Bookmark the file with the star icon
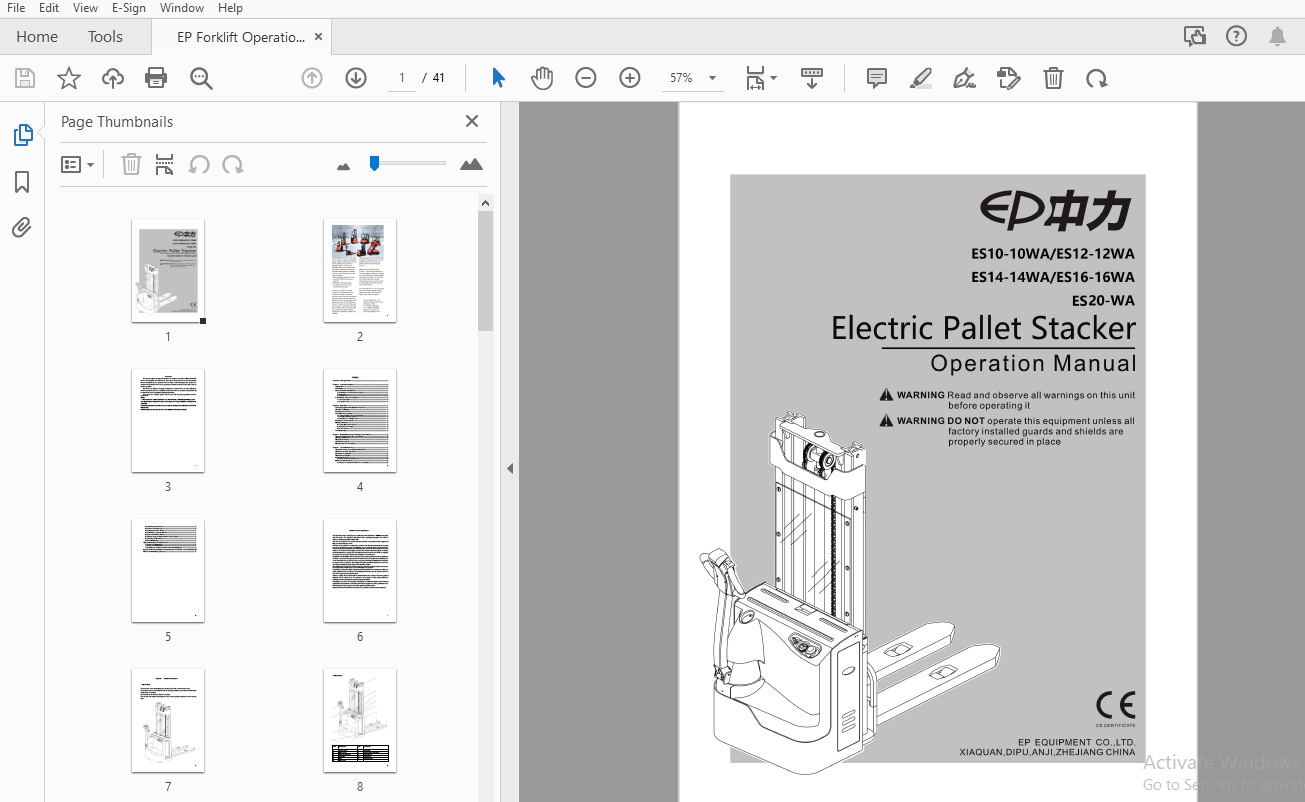The image size is (1305, 802). [x=68, y=78]
